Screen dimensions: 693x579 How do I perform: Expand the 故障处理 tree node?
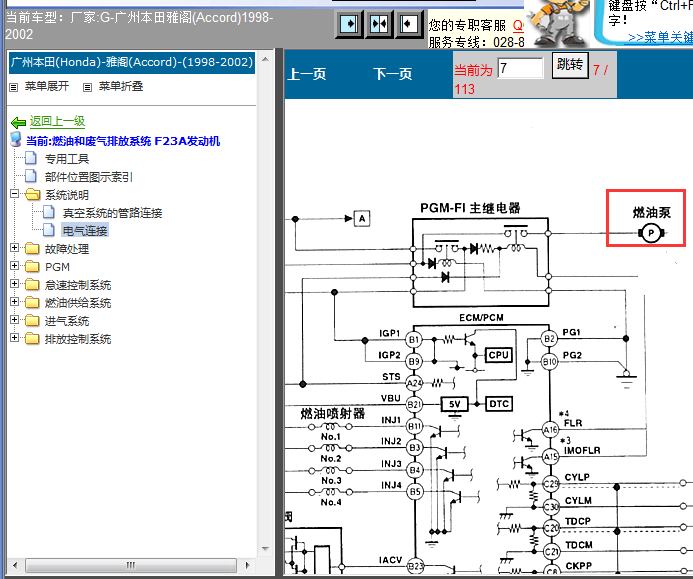(x=15, y=248)
